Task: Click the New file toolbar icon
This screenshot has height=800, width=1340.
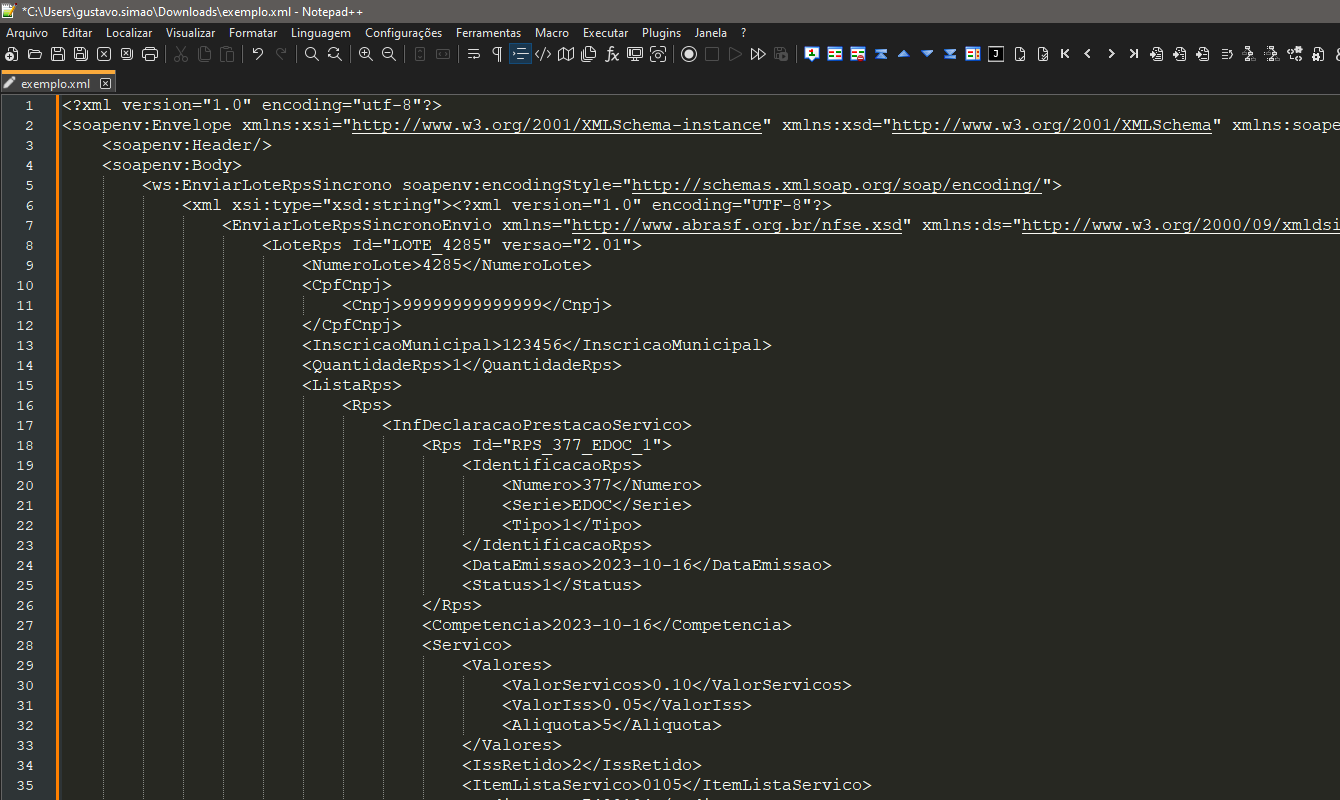Action: pyautogui.click(x=12, y=54)
